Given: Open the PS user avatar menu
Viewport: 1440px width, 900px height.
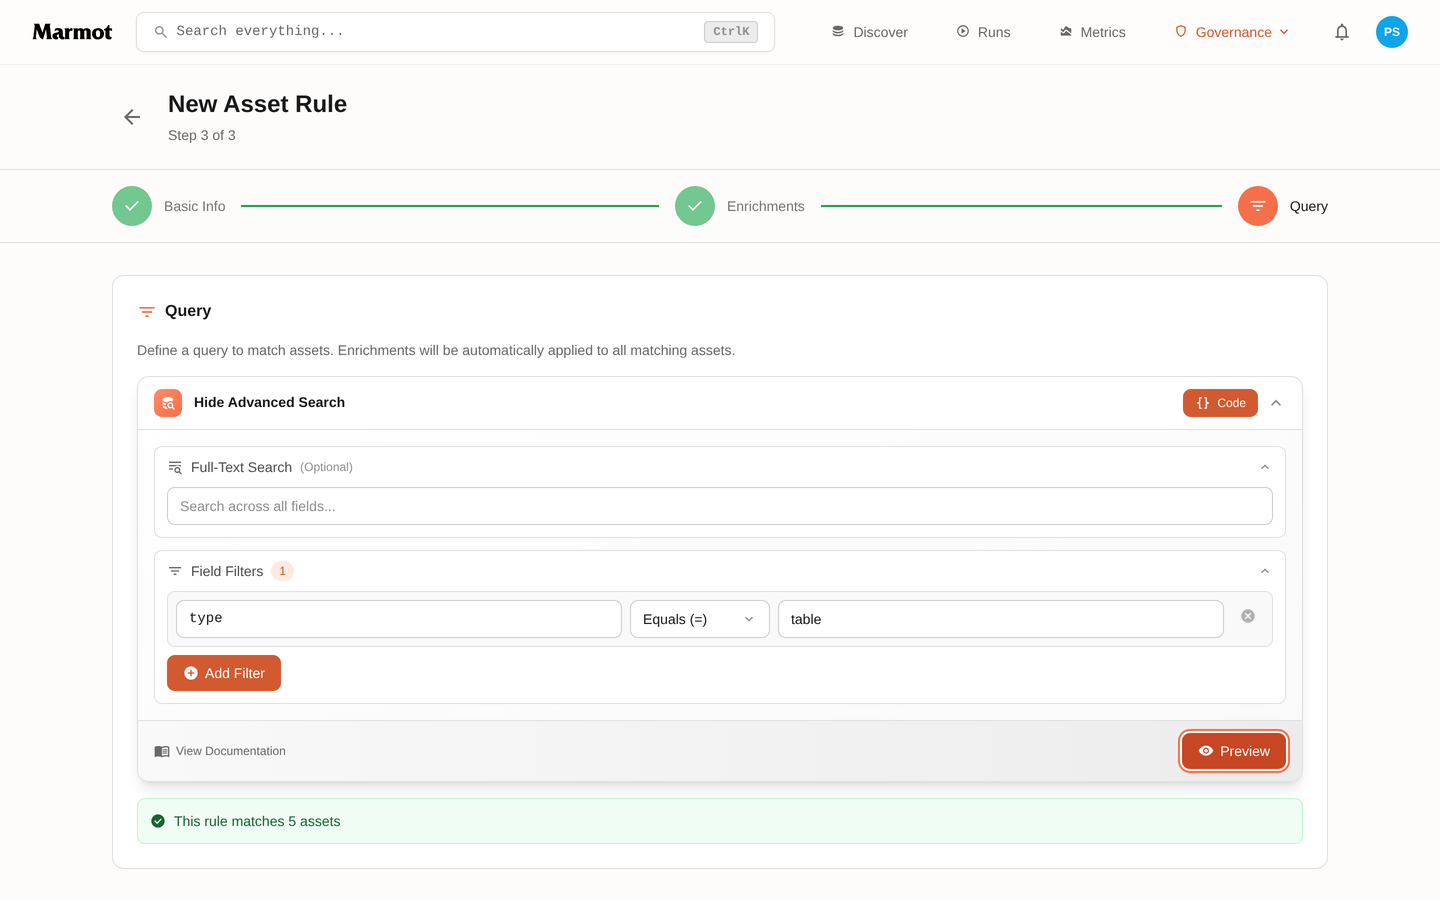Looking at the screenshot, I should [x=1392, y=32].
